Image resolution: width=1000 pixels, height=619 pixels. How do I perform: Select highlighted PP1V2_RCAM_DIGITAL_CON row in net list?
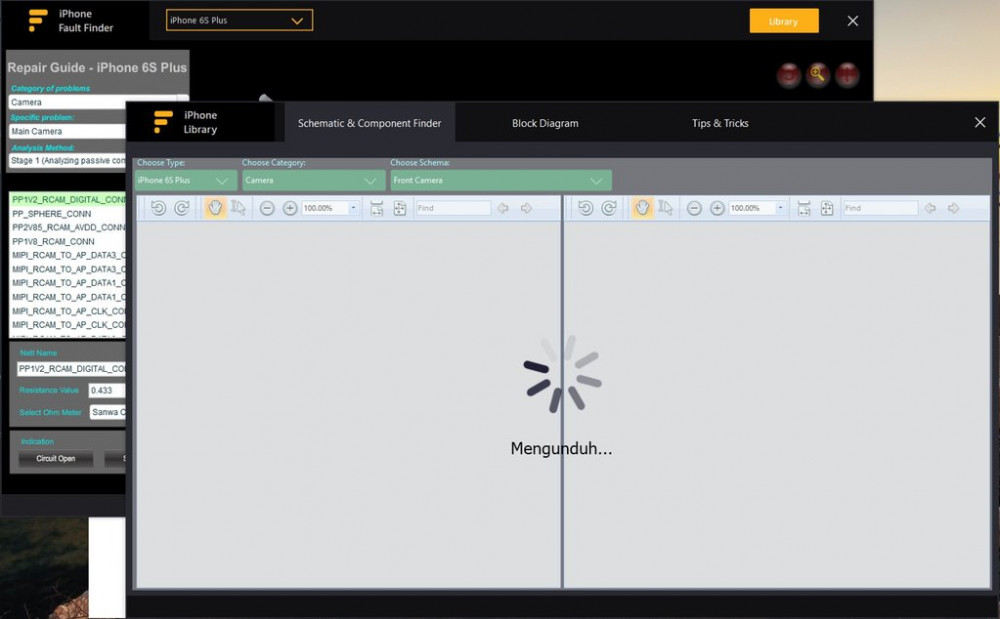(68, 200)
